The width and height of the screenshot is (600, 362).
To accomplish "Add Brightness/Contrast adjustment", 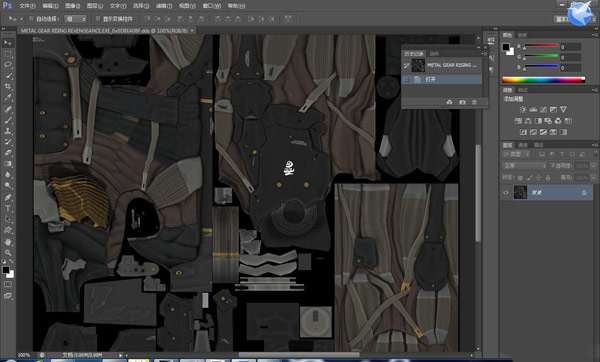I will [523, 109].
